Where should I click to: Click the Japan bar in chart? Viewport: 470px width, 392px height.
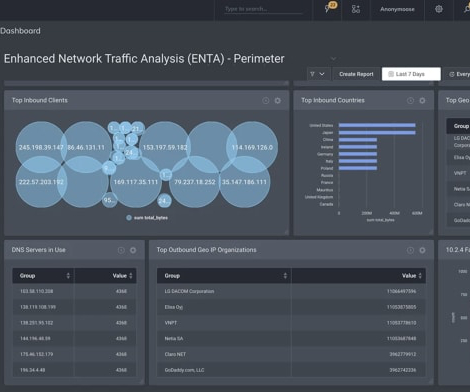(x=377, y=133)
